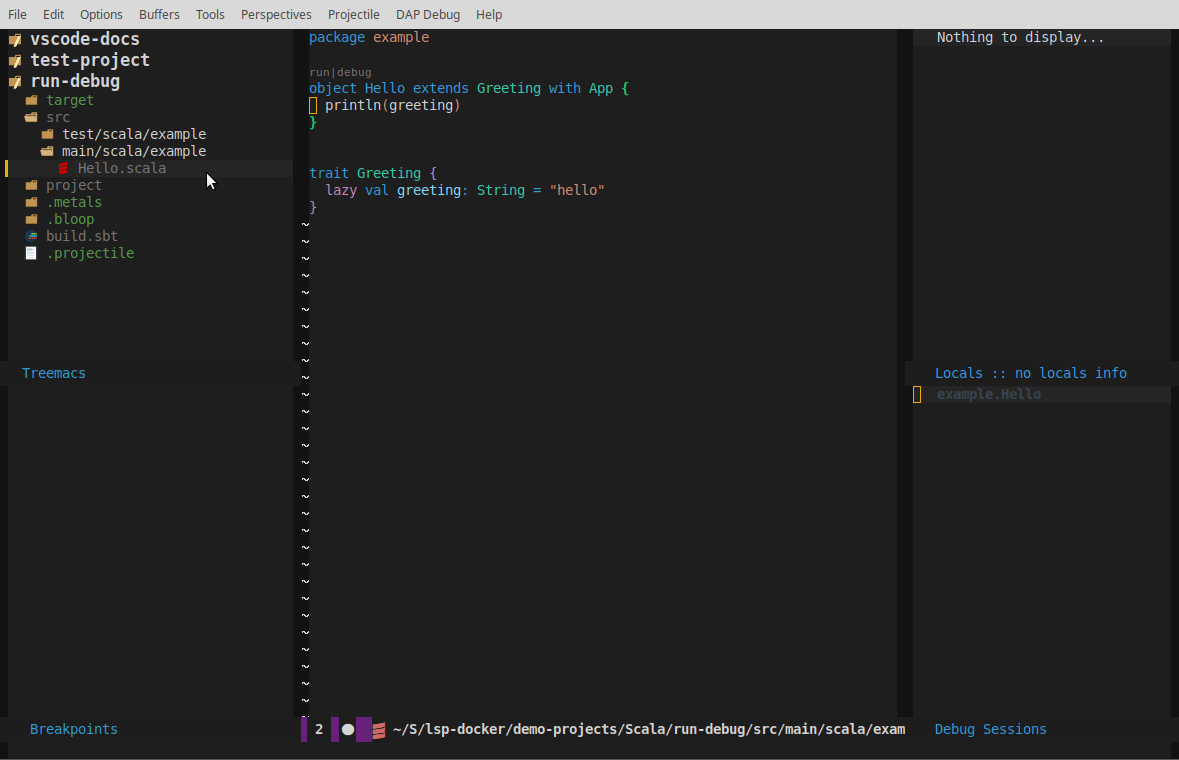
Task: Click the Debug Sessions label
Action: point(990,729)
